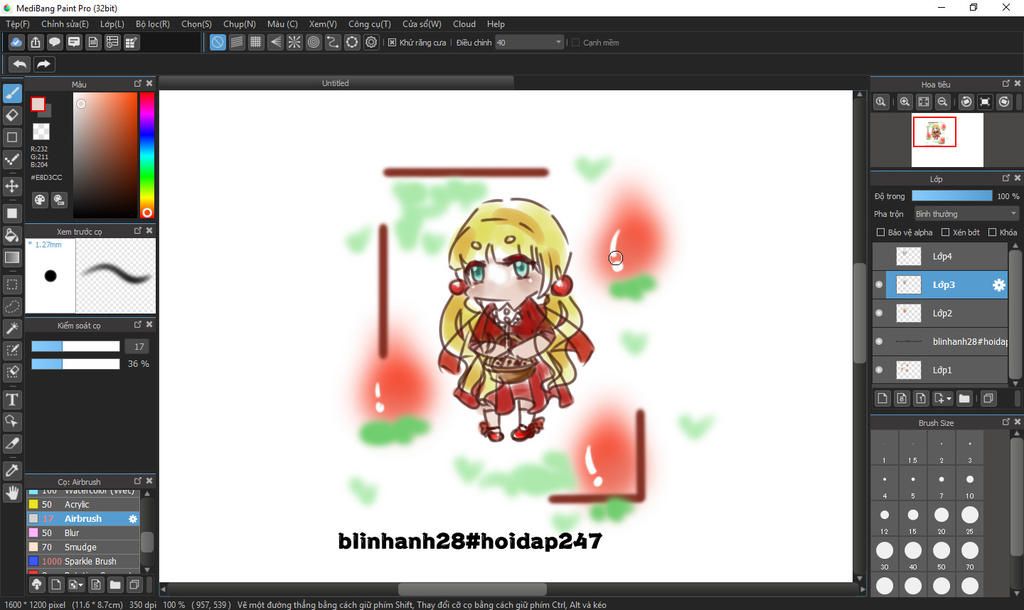Create a new layer folder
The width and height of the screenshot is (1024, 610).
[965, 398]
